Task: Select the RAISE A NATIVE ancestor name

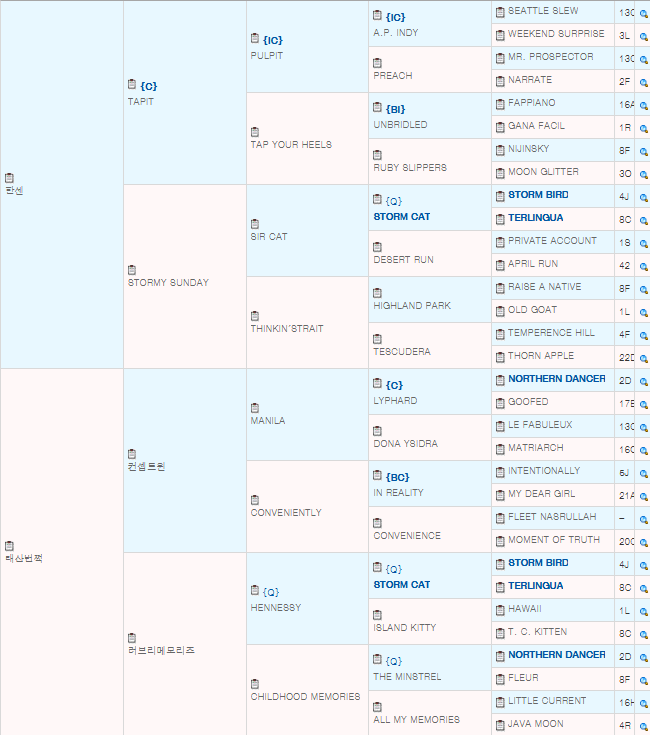Action: [x=545, y=287]
